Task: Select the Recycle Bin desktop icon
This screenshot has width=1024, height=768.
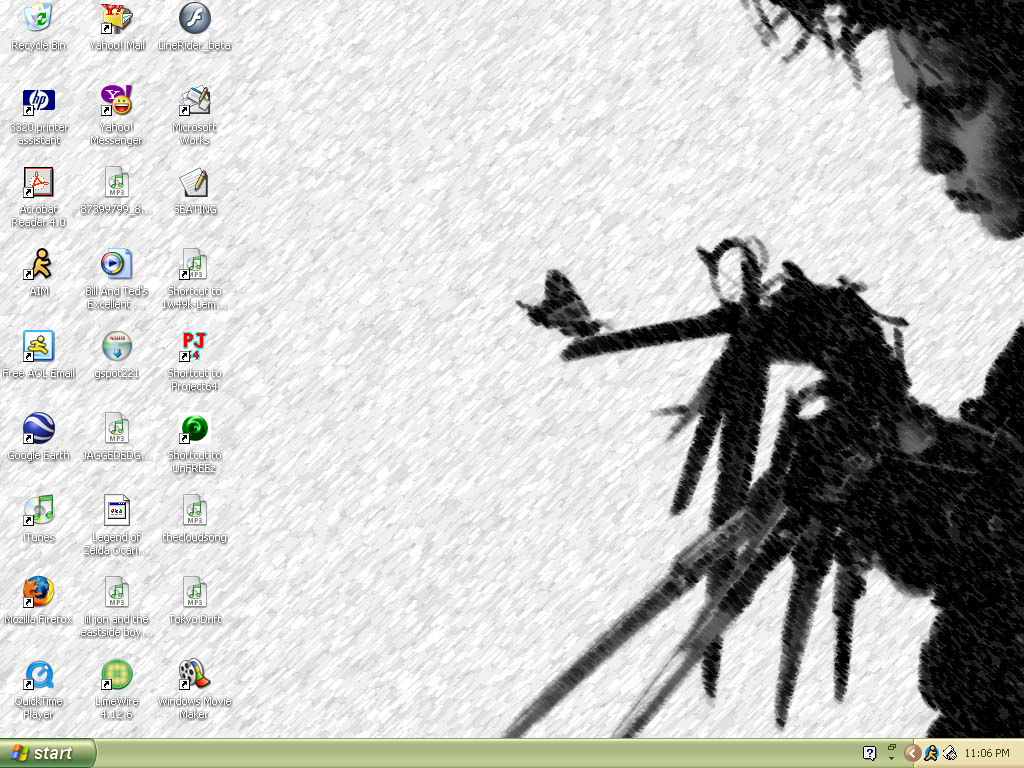Action: click(x=39, y=18)
